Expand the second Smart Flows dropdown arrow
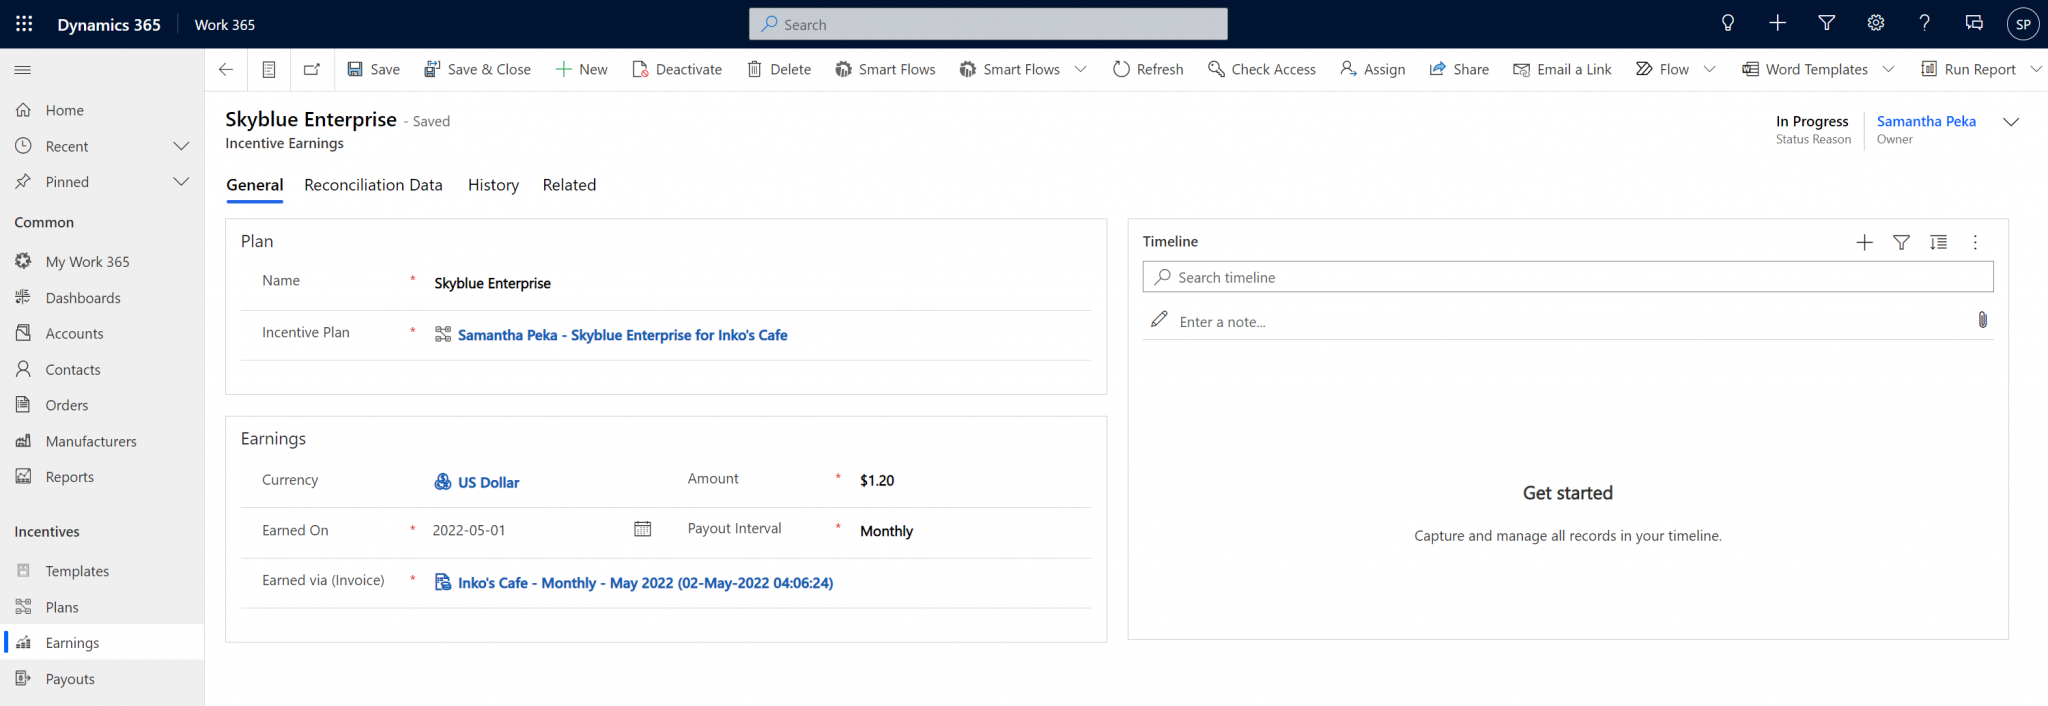This screenshot has width=2048, height=706. click(1081, 69)
